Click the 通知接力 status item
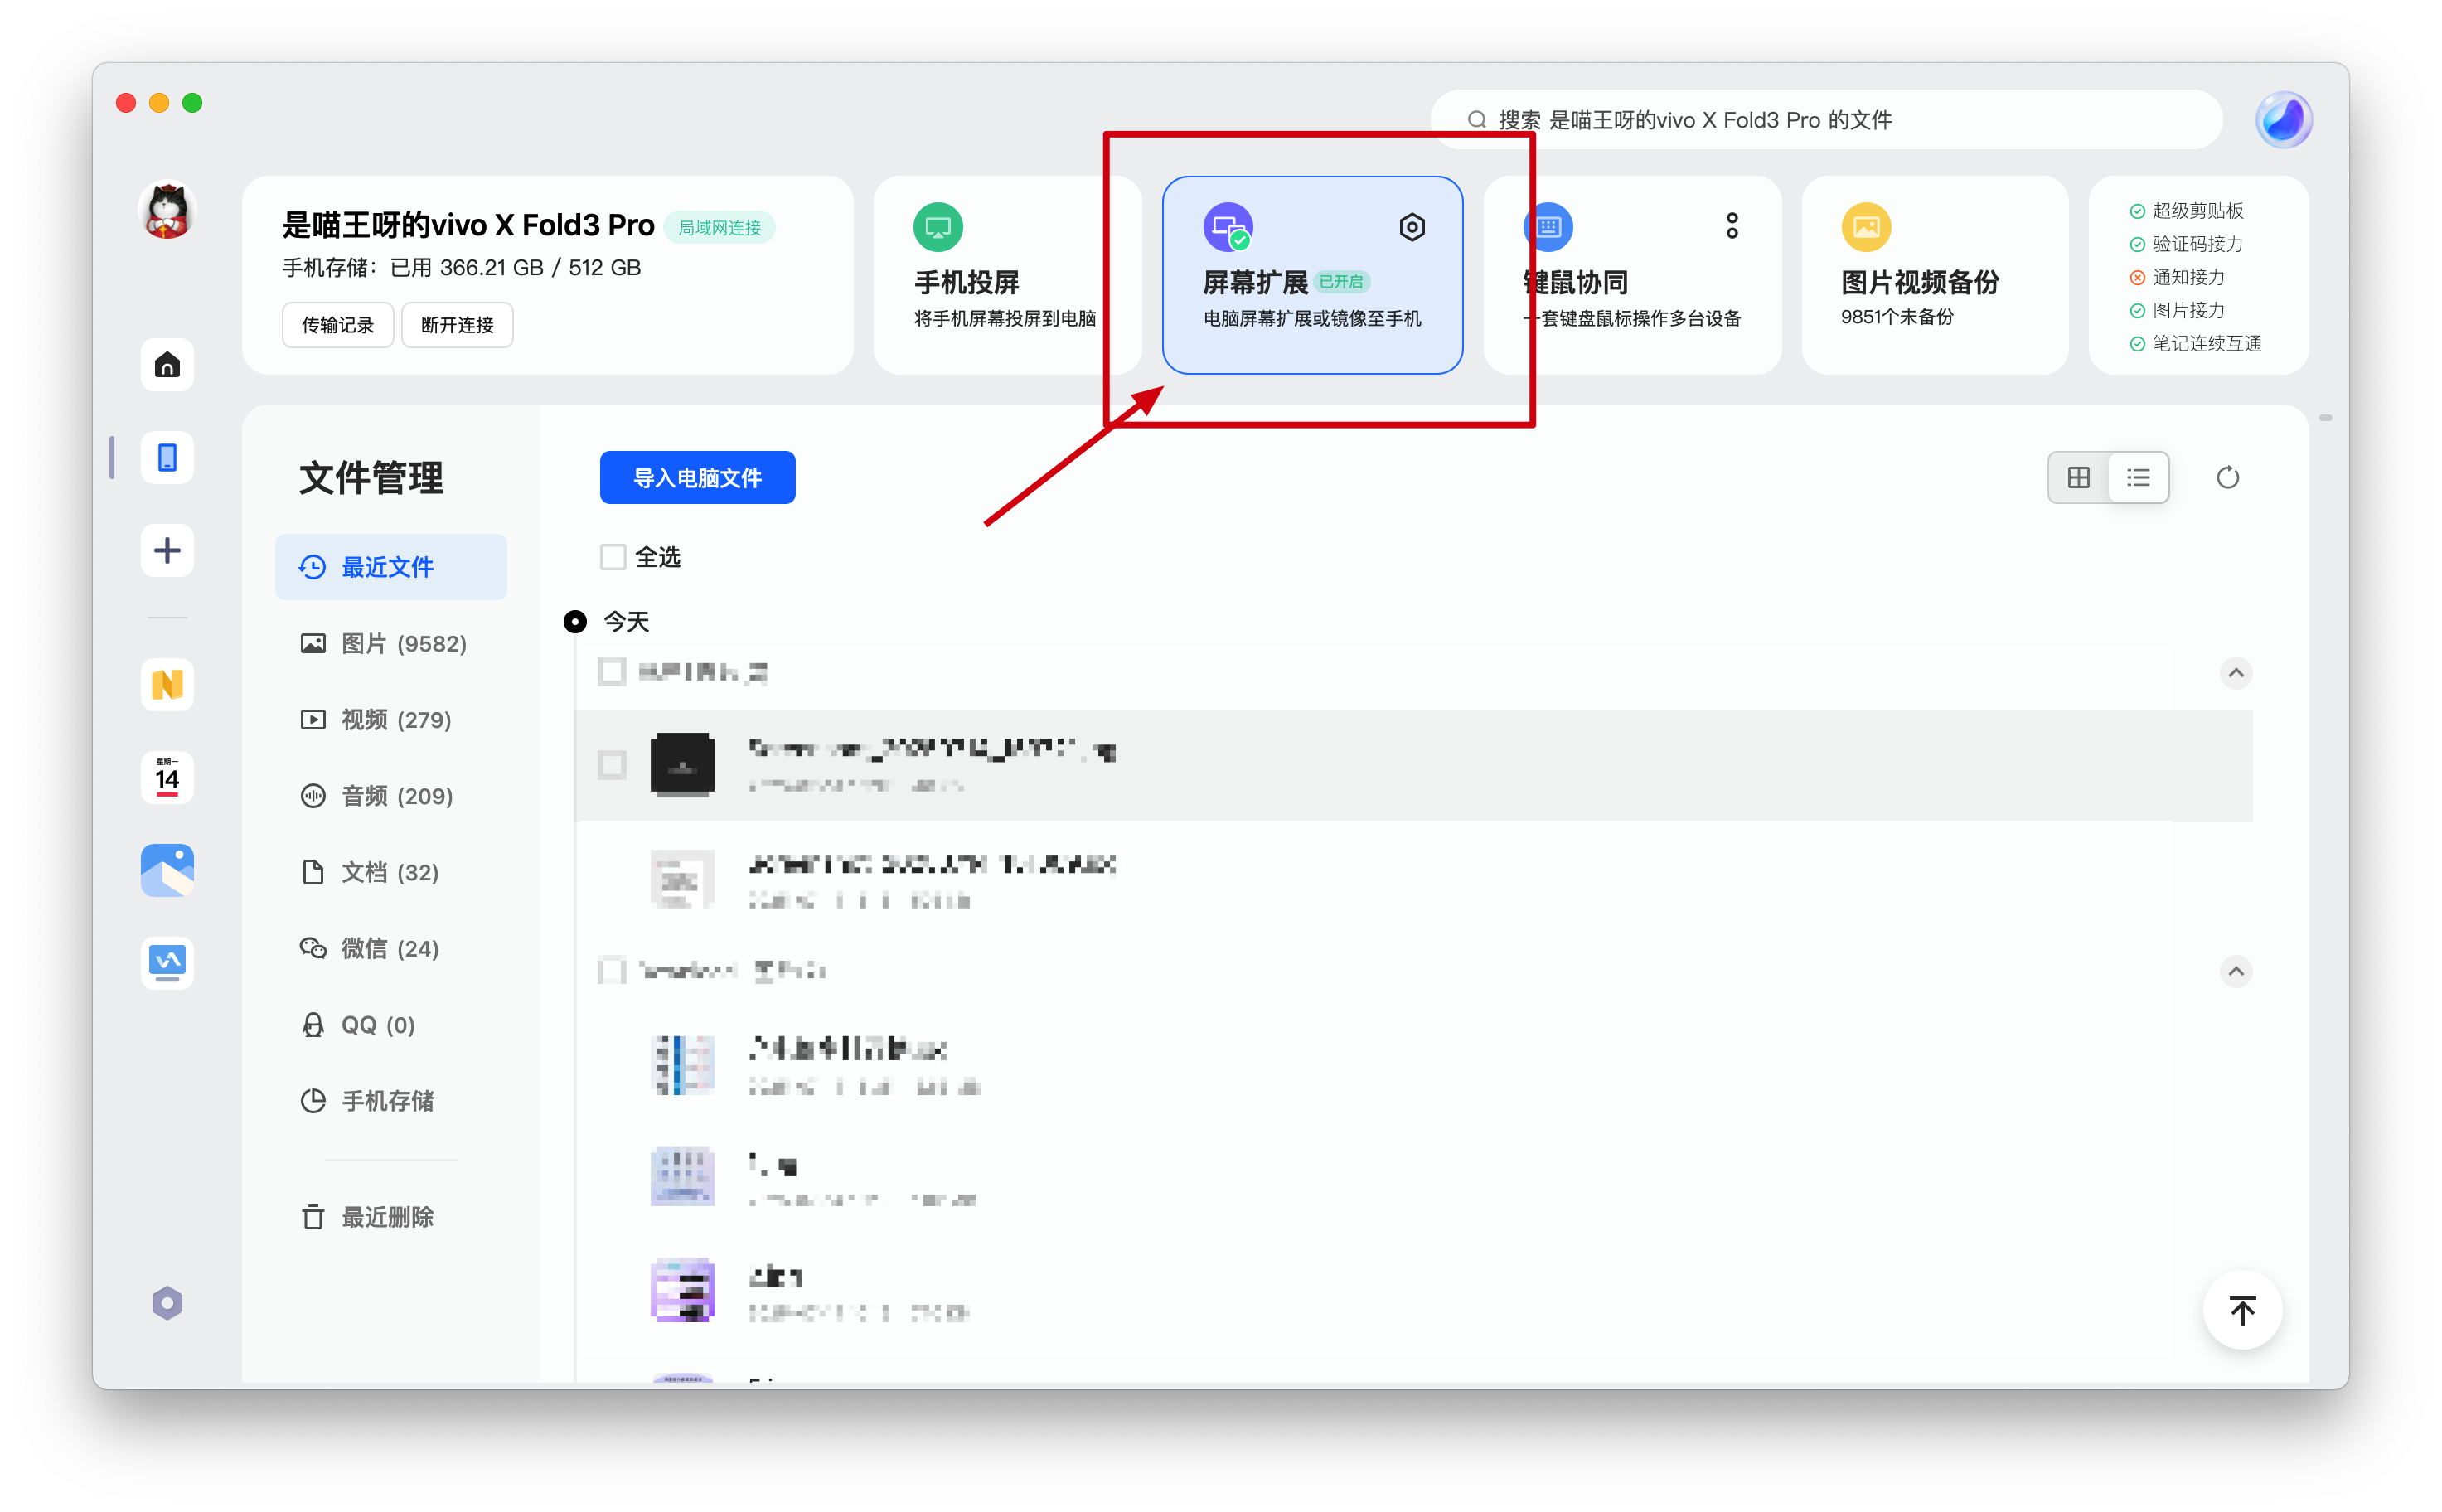The image size is (2442, 1512). (x=2177, y=277)
